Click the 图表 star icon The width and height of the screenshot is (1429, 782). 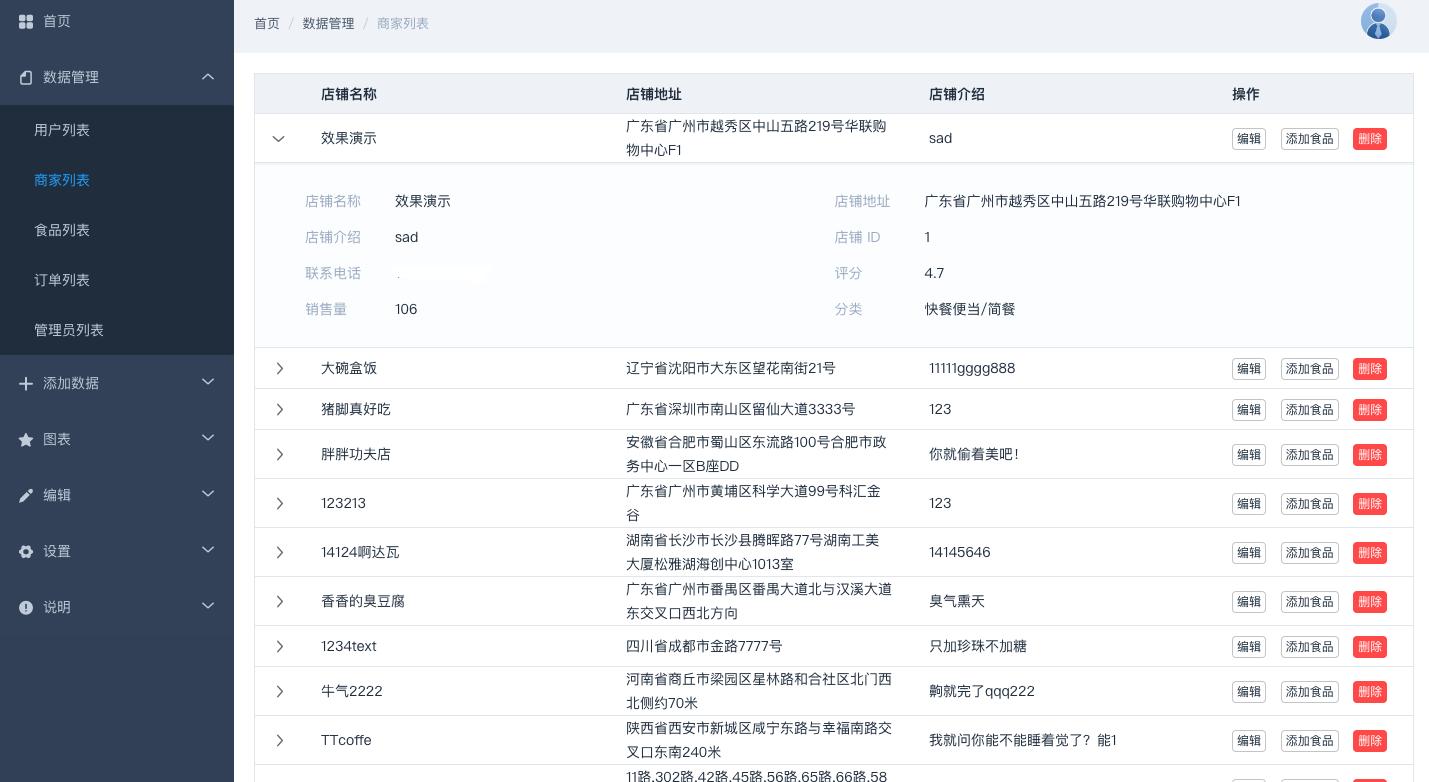coord(26,439)
